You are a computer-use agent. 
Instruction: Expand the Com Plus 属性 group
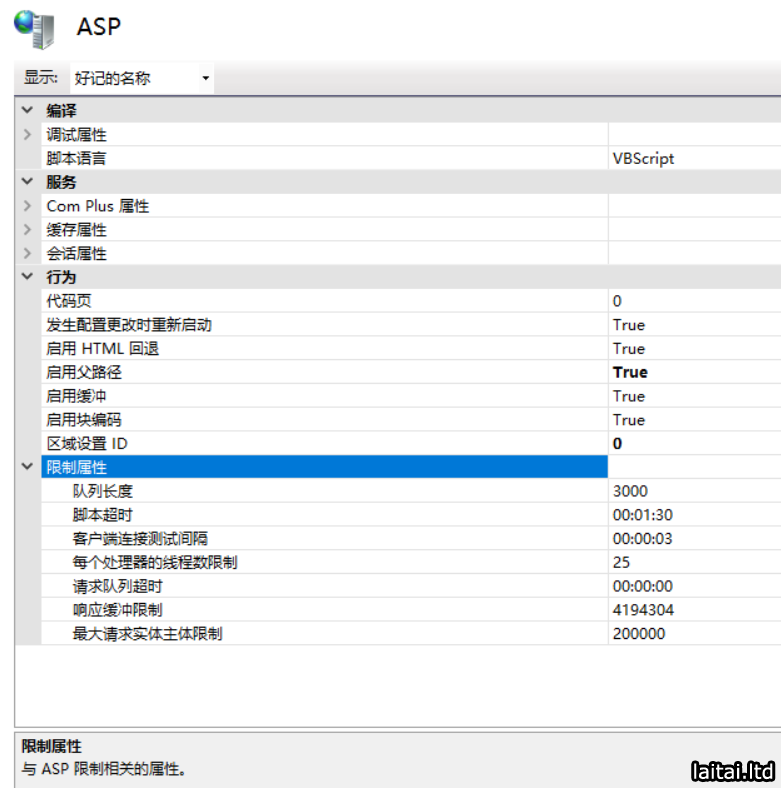pos(27,206)
